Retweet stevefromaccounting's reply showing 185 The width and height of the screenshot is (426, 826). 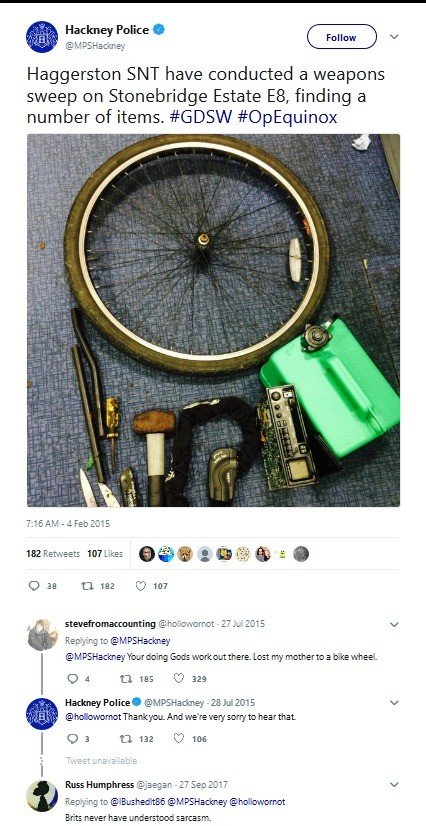(125, 678)
